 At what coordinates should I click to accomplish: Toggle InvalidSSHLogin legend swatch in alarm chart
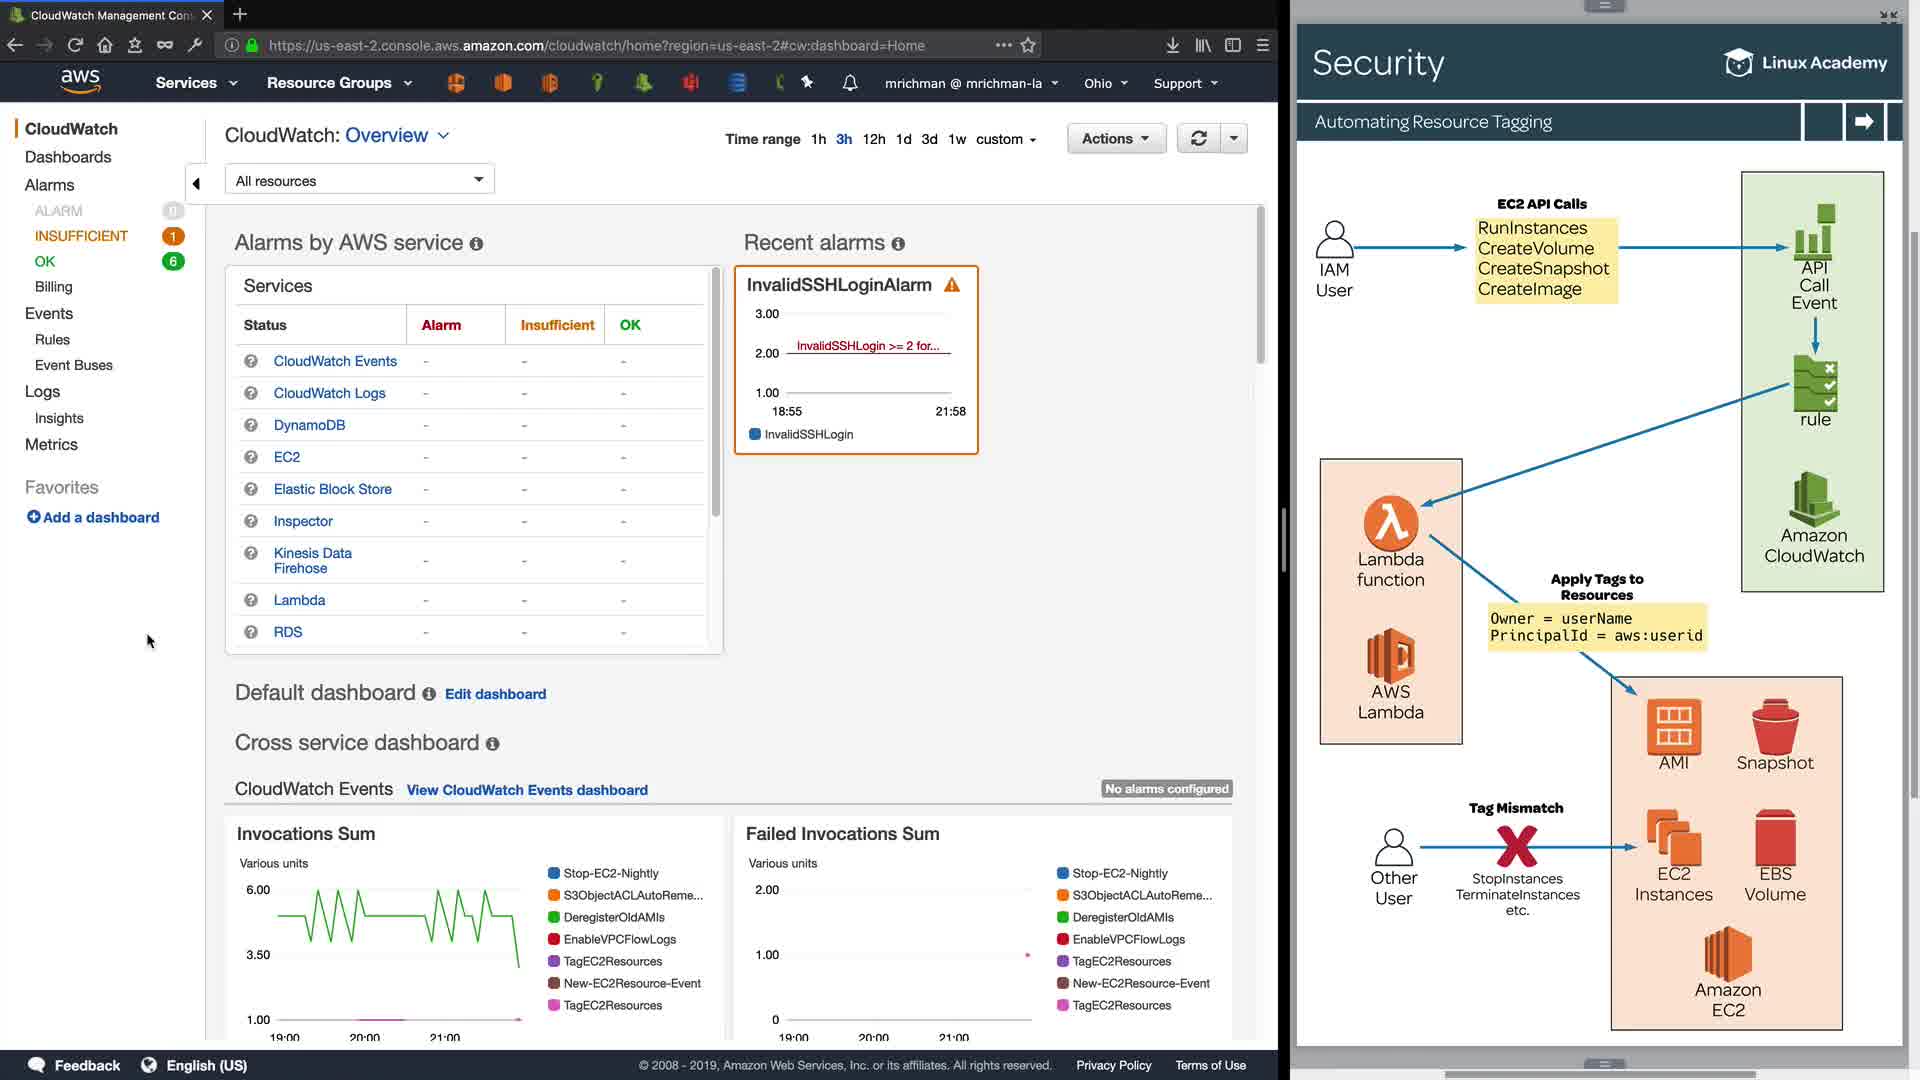755,434
